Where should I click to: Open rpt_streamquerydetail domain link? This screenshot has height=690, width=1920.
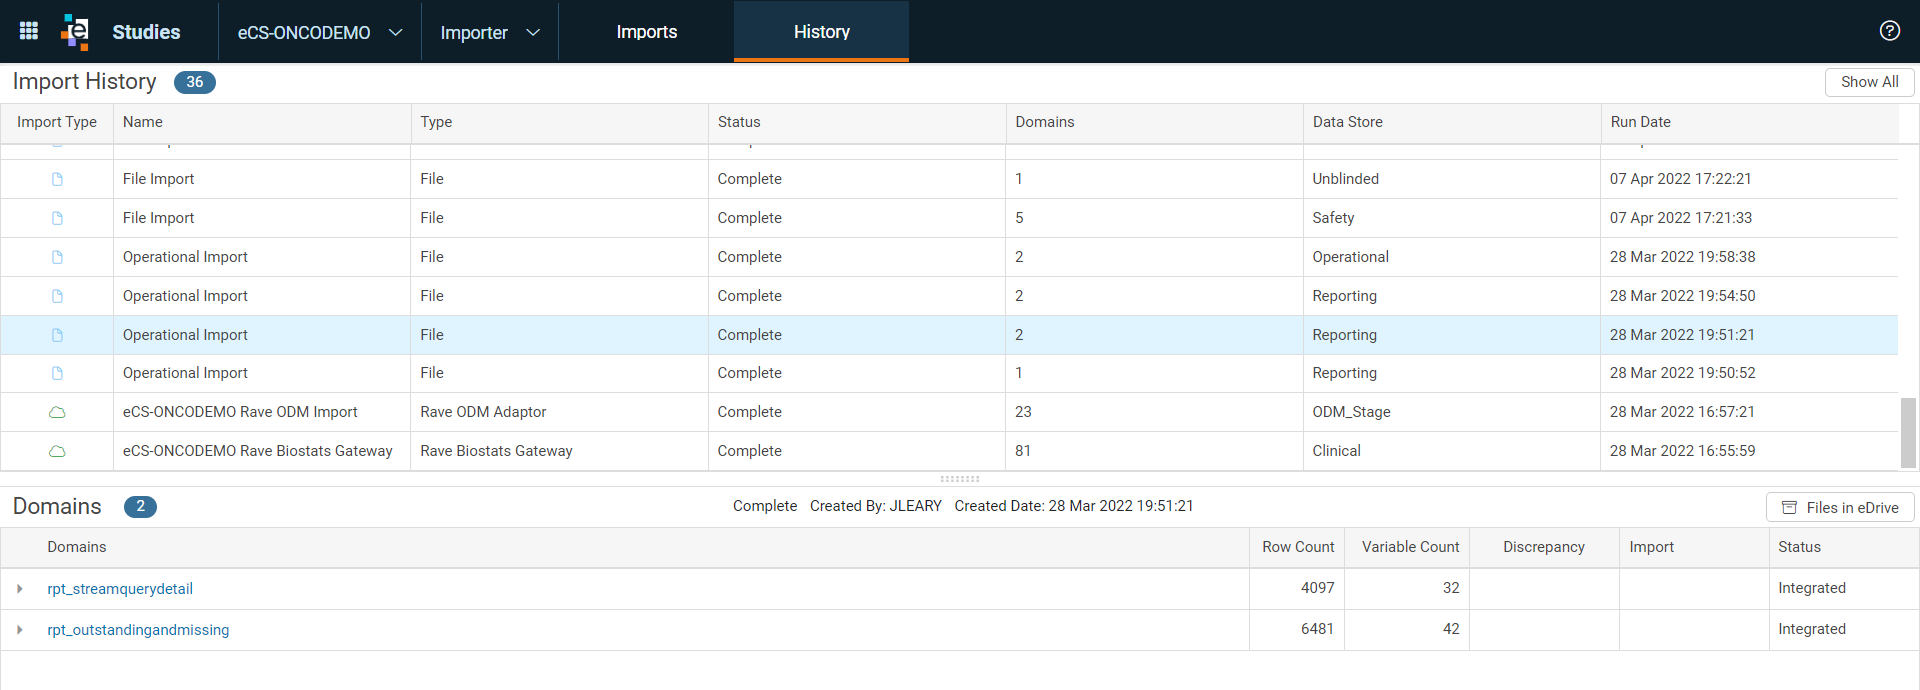[120, 589]
